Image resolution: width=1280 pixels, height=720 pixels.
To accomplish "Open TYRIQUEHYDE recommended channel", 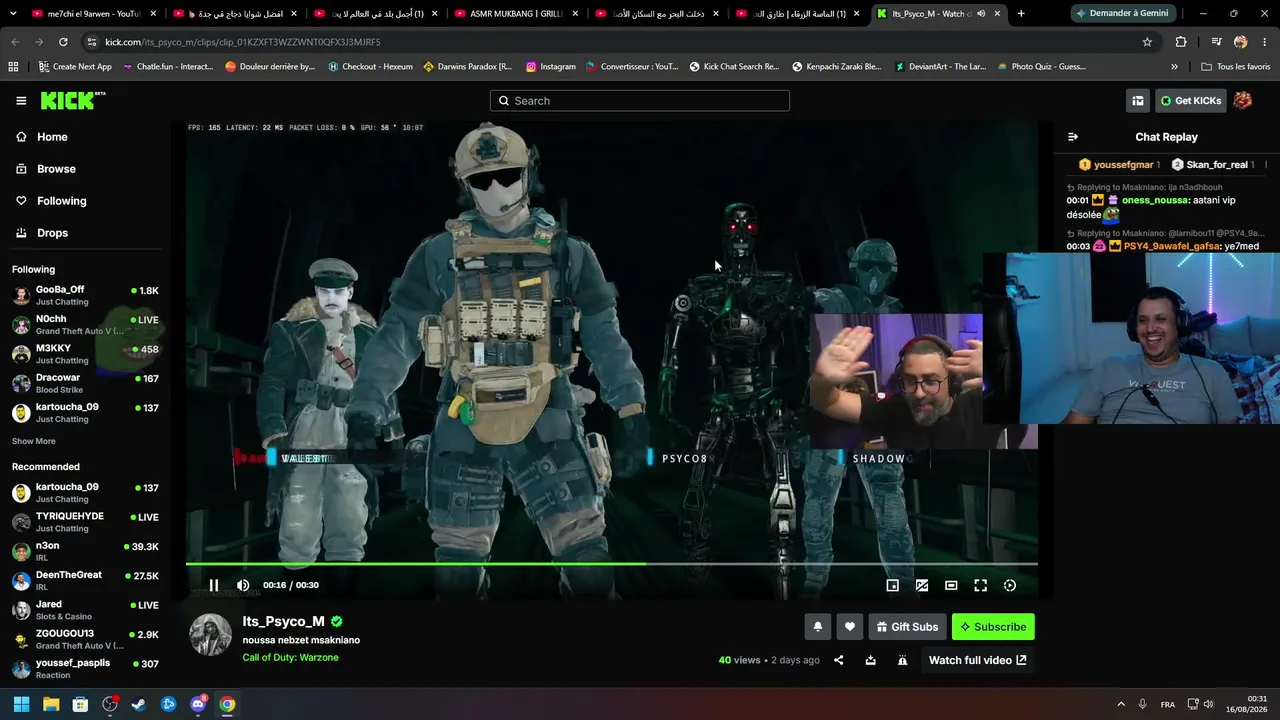I will point(86,522).
